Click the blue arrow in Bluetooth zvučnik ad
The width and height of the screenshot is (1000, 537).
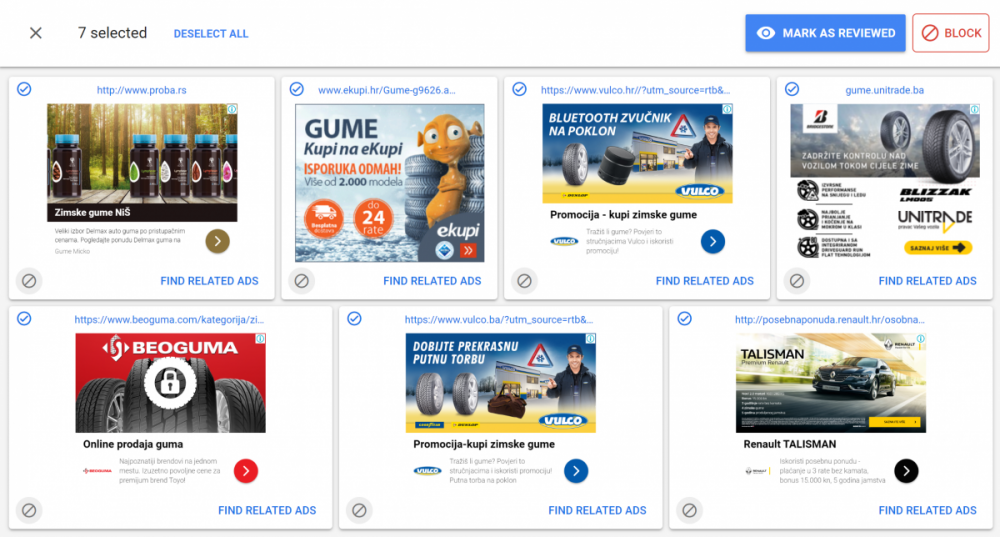(x=712, y=241)
